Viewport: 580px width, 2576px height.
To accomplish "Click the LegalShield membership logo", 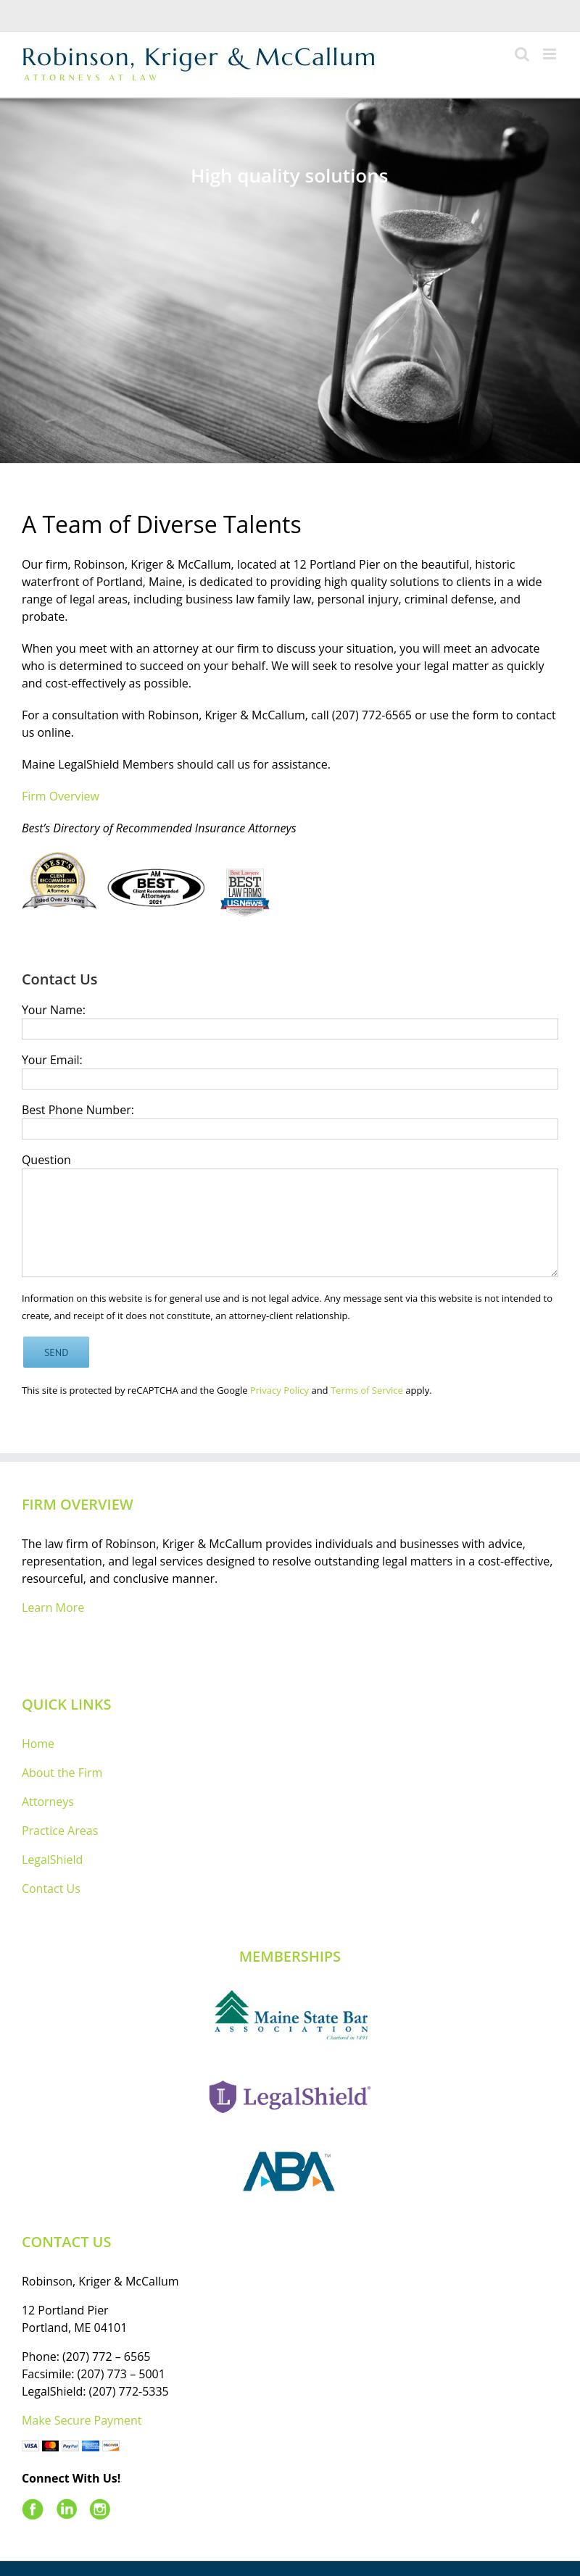I will [290, 2096].
